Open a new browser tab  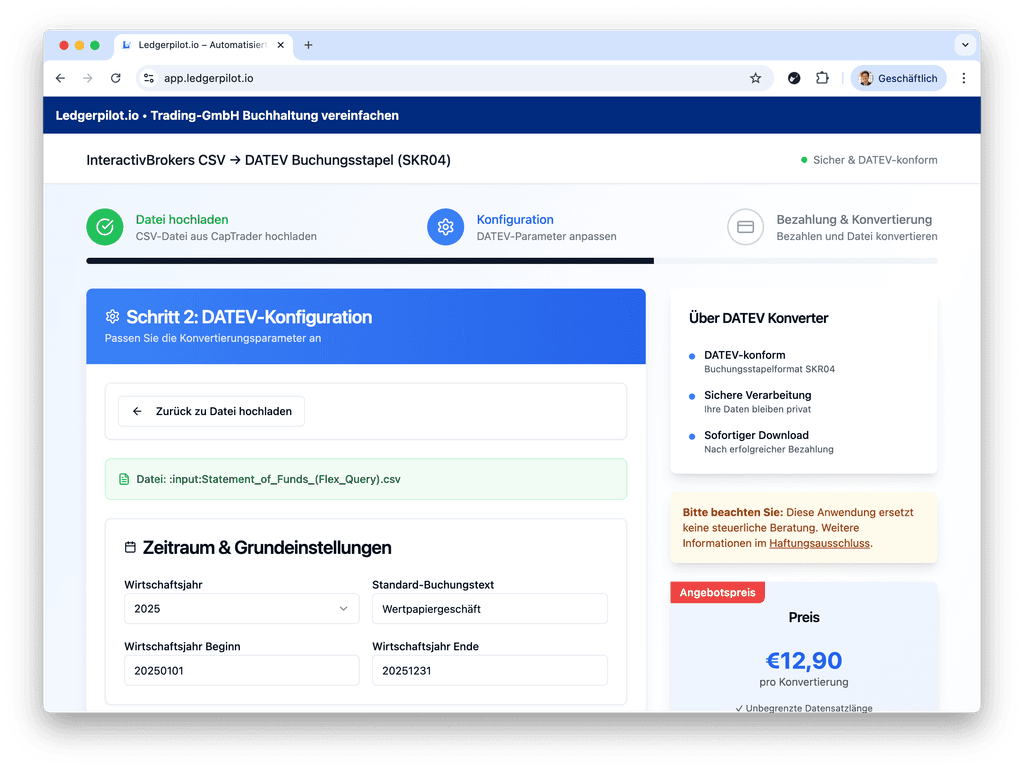308,45
